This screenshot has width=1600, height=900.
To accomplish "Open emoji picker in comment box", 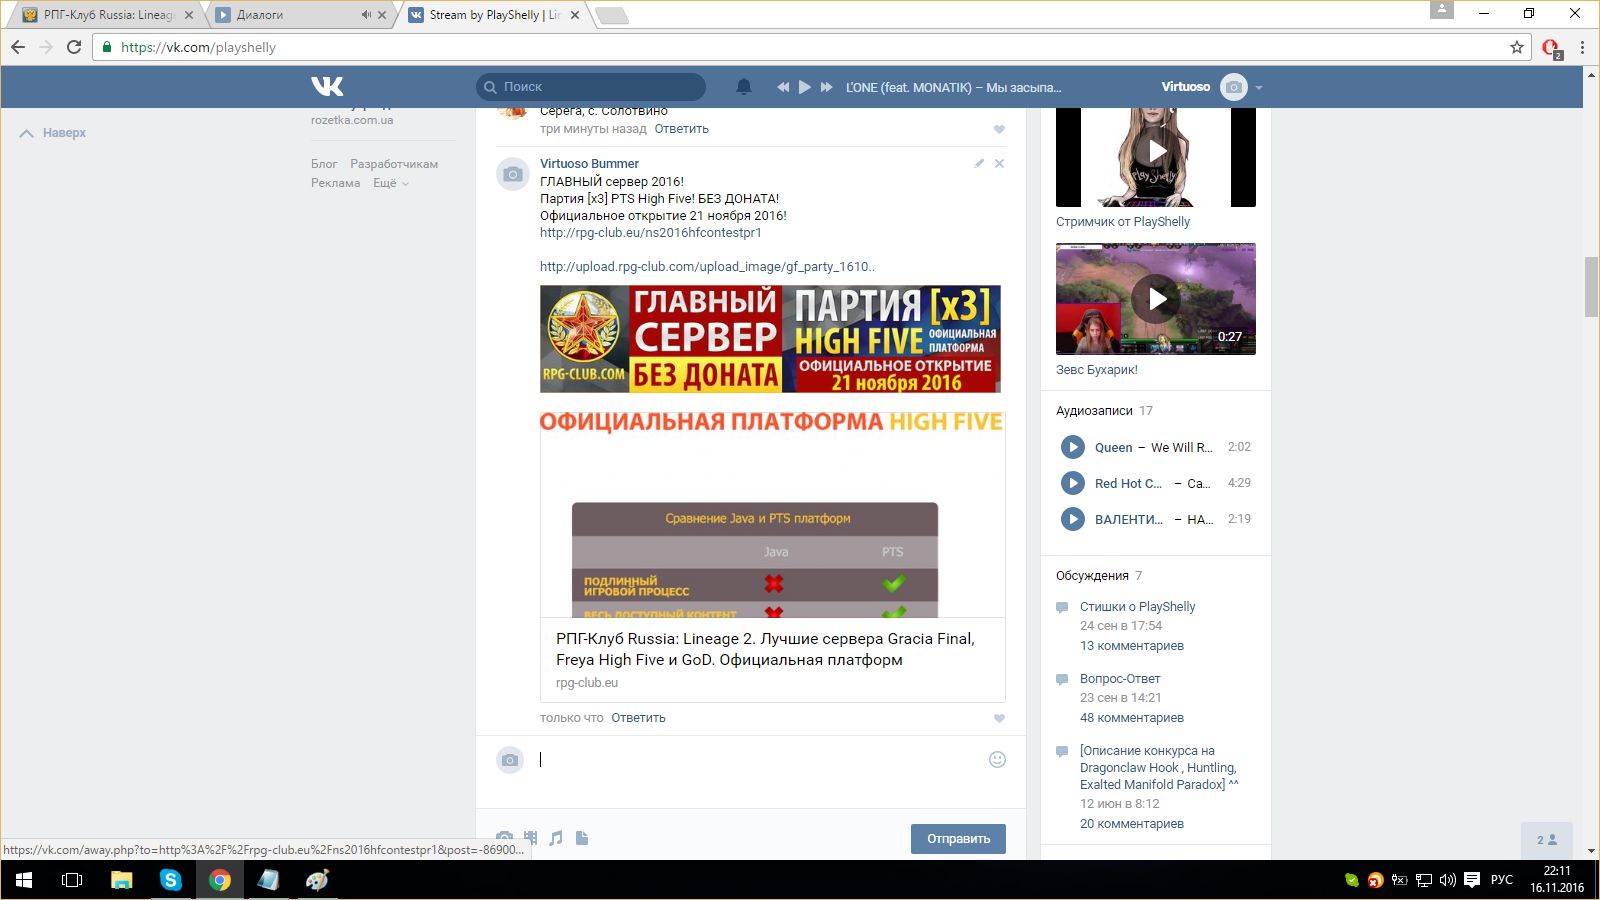I will tap(997, 760).
